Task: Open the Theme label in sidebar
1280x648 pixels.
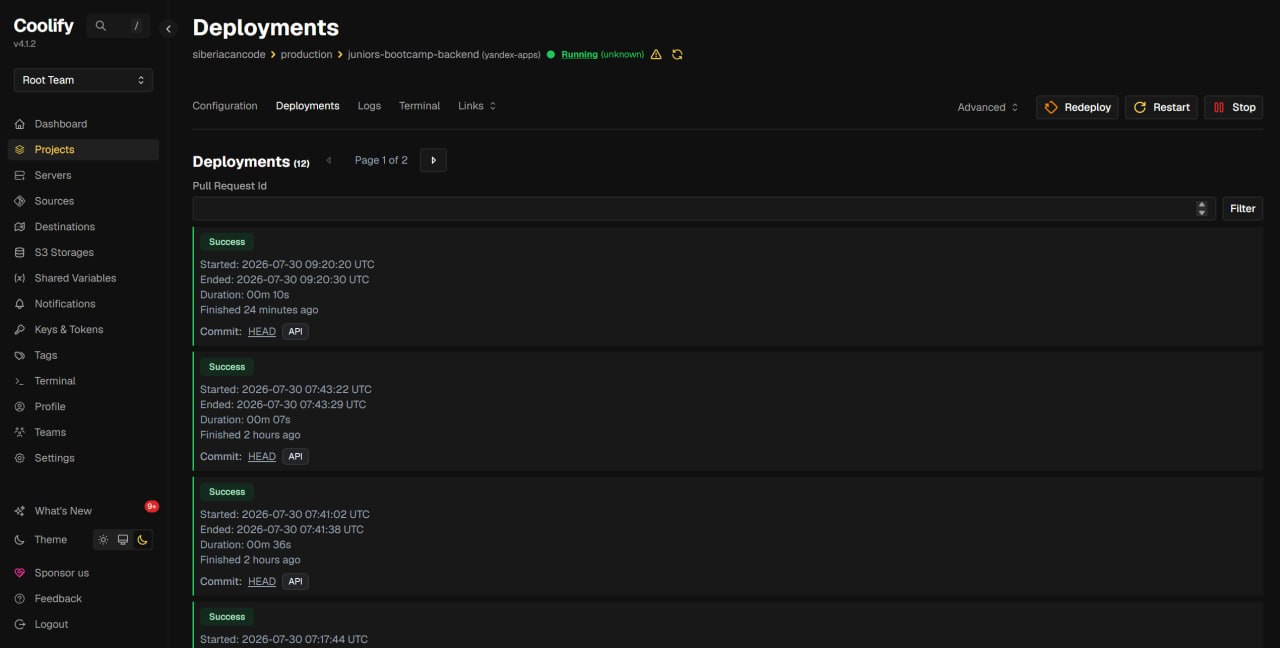Action: (51, 540)
